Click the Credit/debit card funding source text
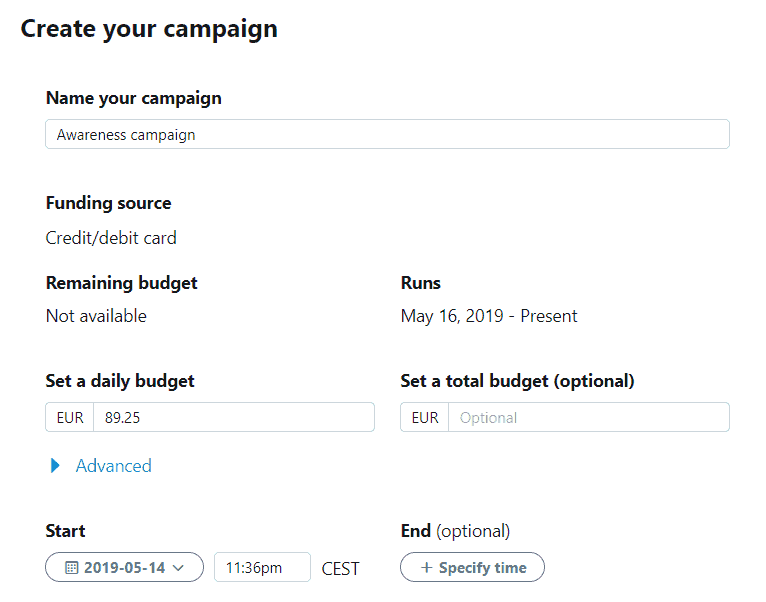 pyautogui.click(x=111, y=238)
